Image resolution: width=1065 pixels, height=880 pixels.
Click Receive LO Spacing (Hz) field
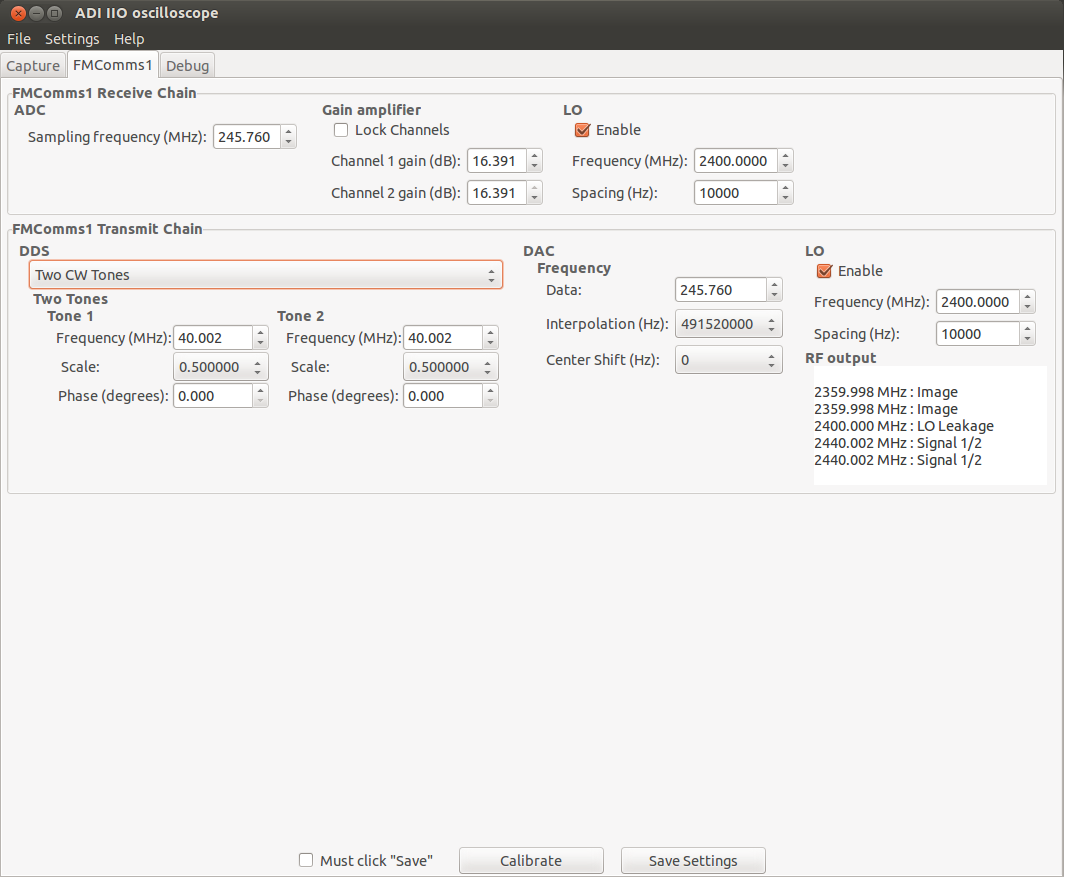click(736, 193)
